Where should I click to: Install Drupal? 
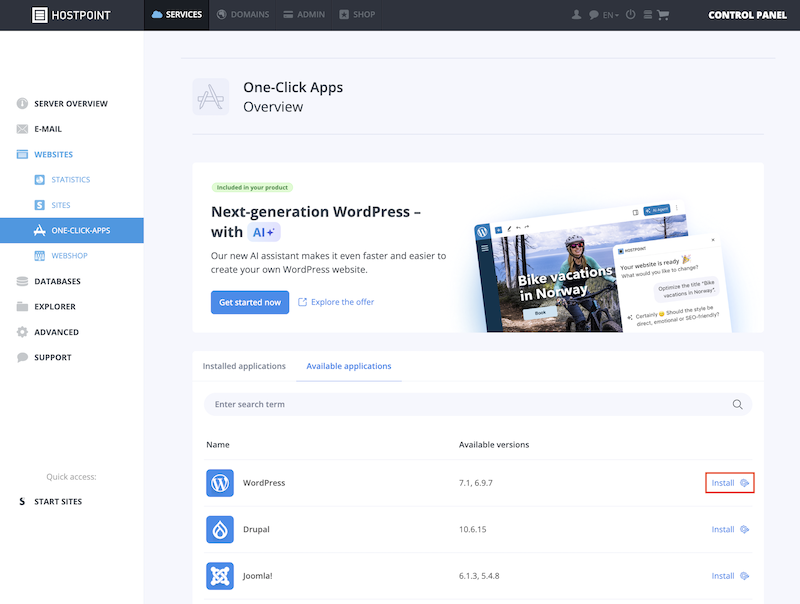pos(730,530)
